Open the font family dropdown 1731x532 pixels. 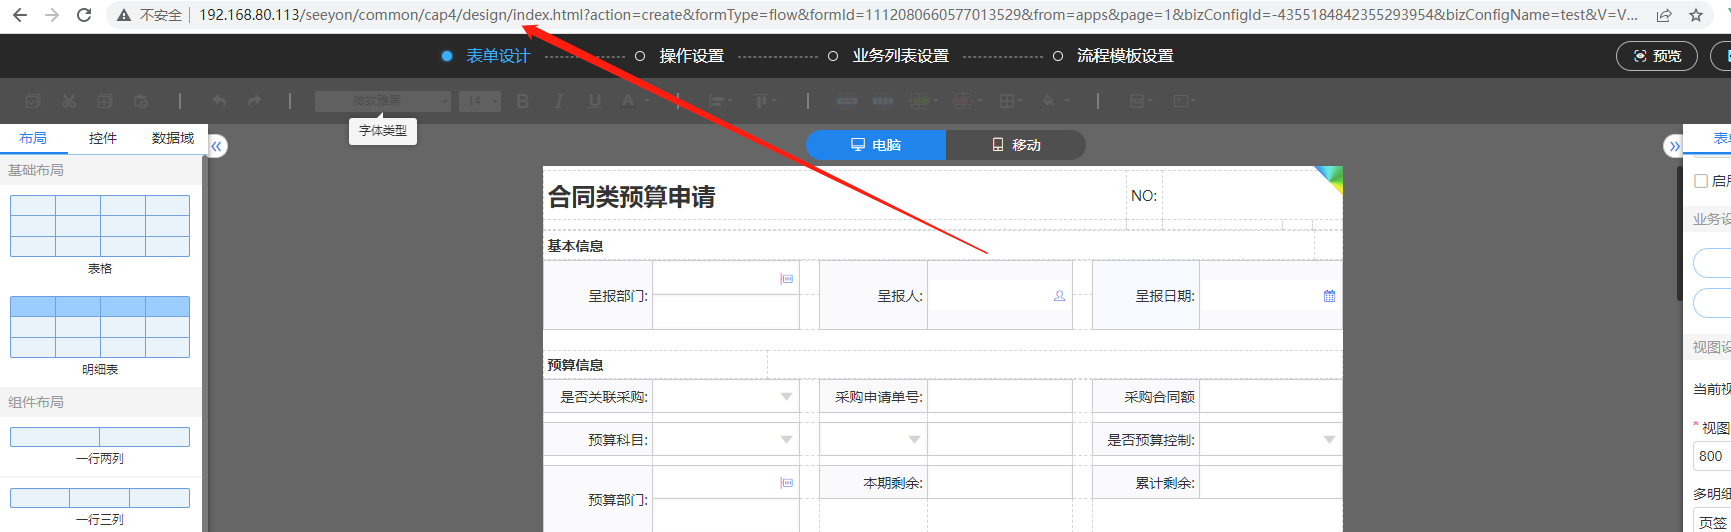click(383, 101)
